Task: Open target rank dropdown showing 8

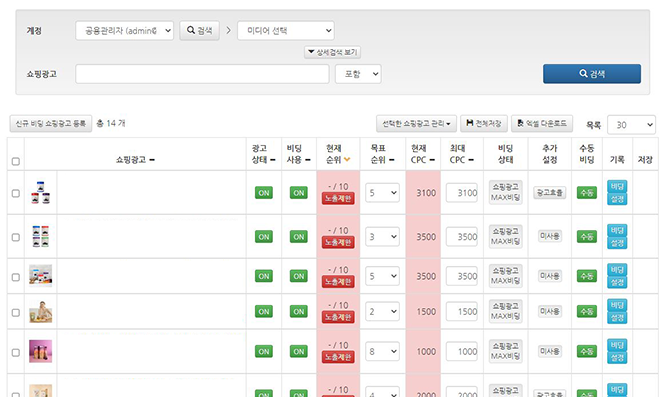Action: coord(382,351)
